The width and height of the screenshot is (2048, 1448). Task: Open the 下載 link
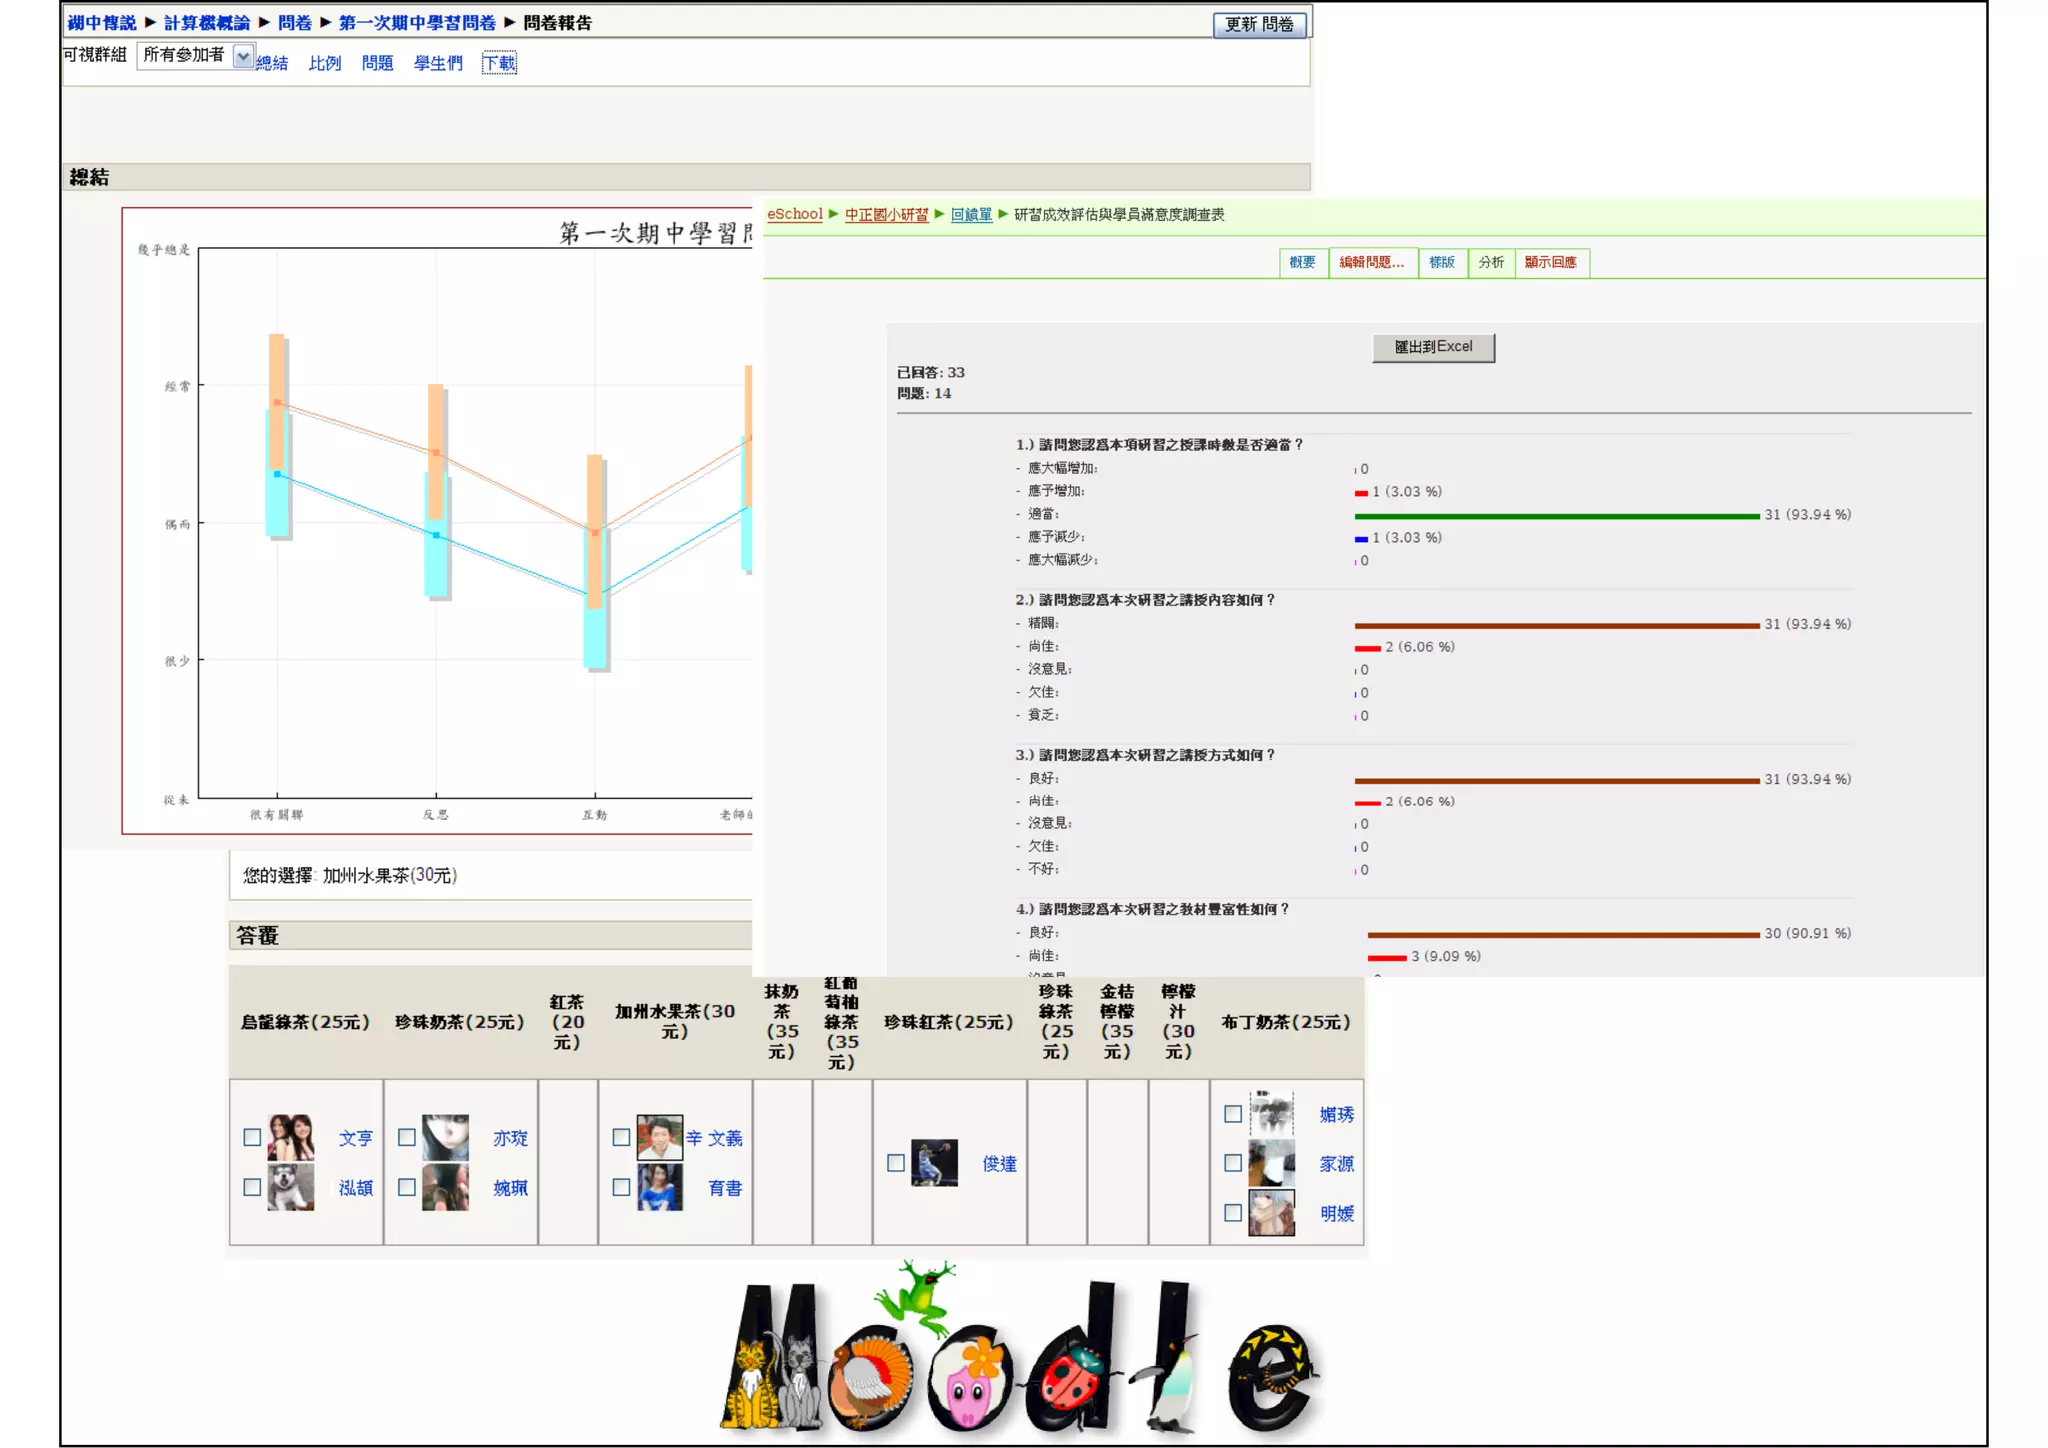point(499,63)
